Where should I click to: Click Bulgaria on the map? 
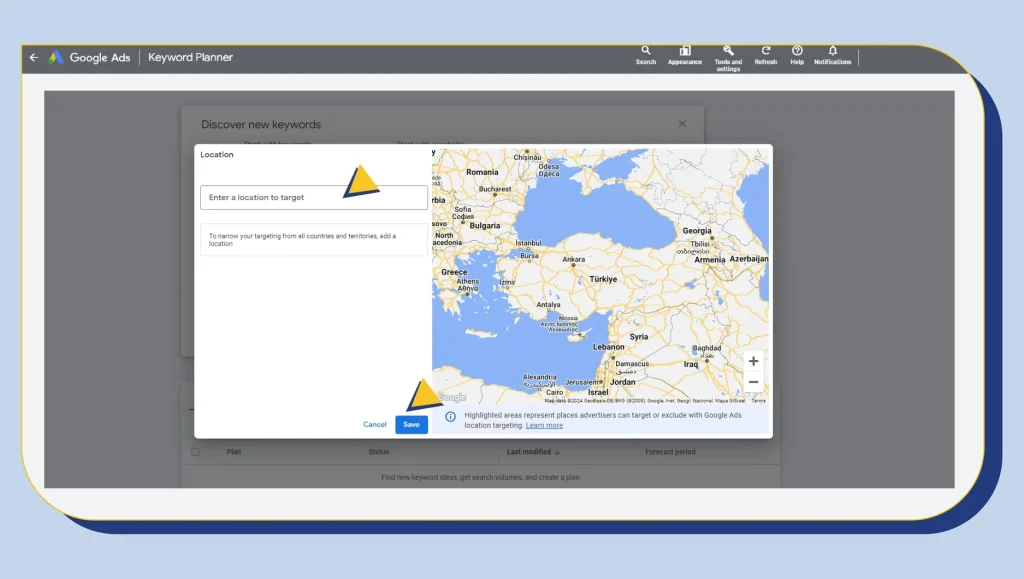(x=485, y=226)
